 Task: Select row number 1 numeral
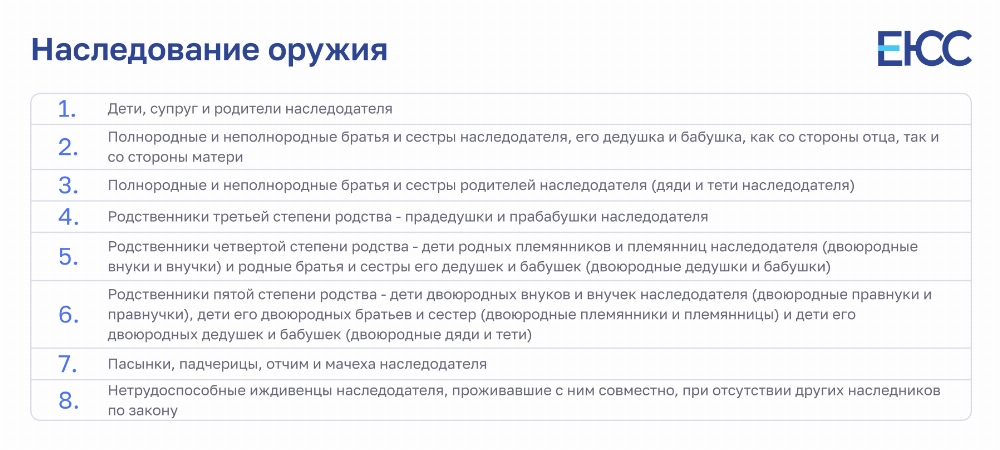tap(68, 109)
